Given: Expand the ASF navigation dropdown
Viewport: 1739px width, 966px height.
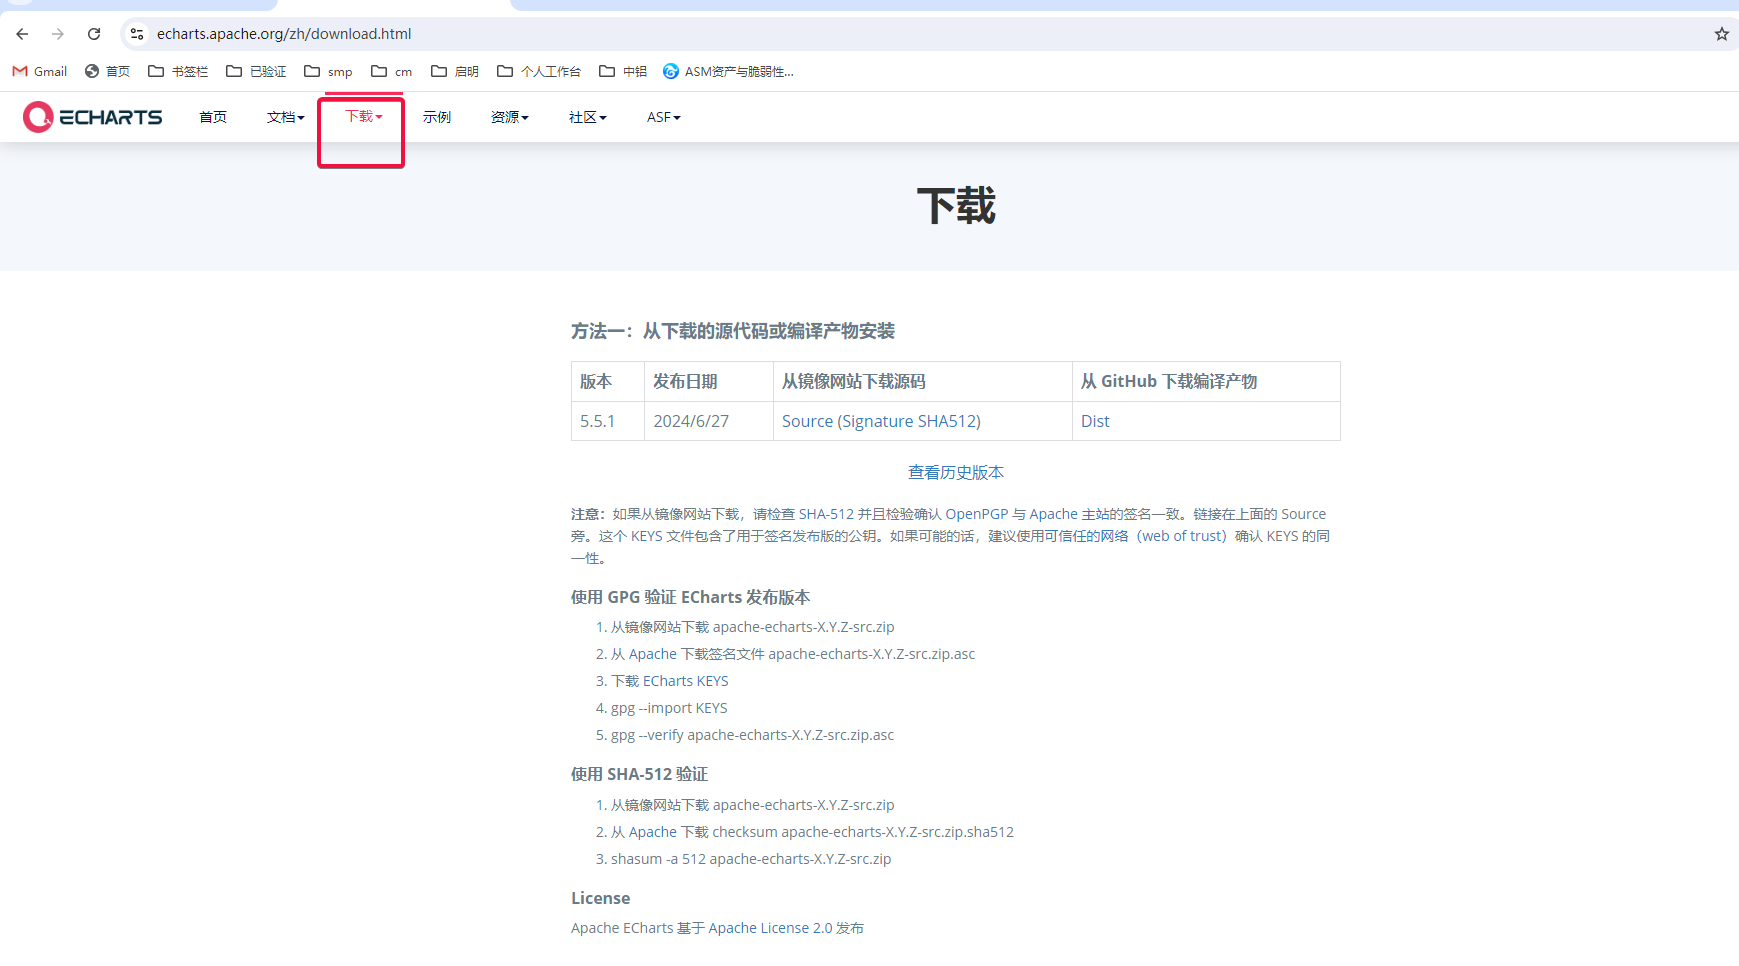Looking at the screenshot, I should click(664, 117).
